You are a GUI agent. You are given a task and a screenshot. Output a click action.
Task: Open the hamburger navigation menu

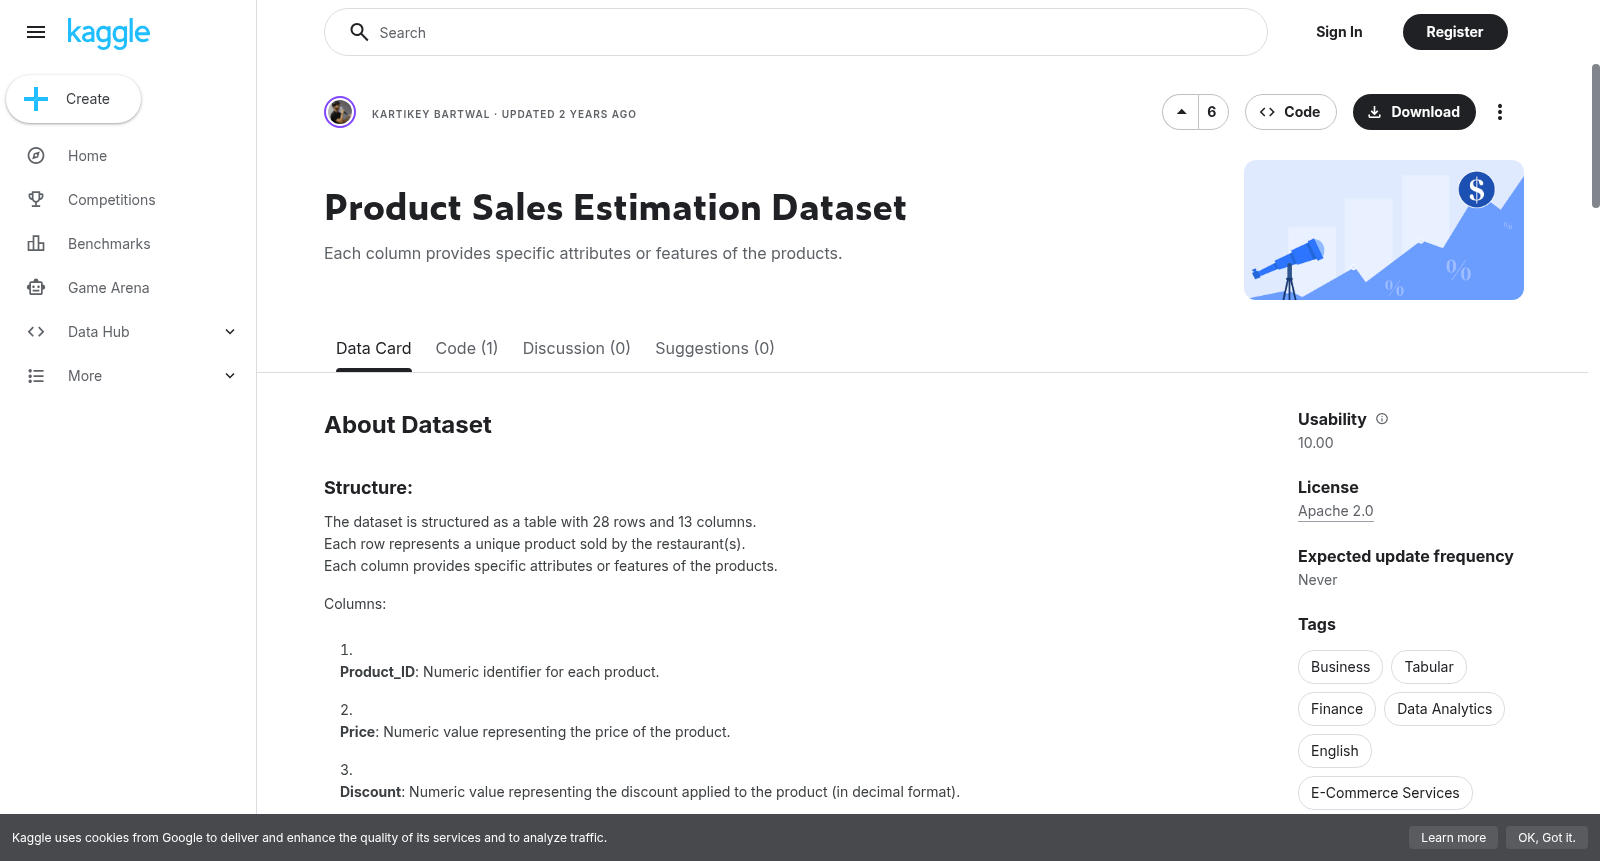[36, 32]
